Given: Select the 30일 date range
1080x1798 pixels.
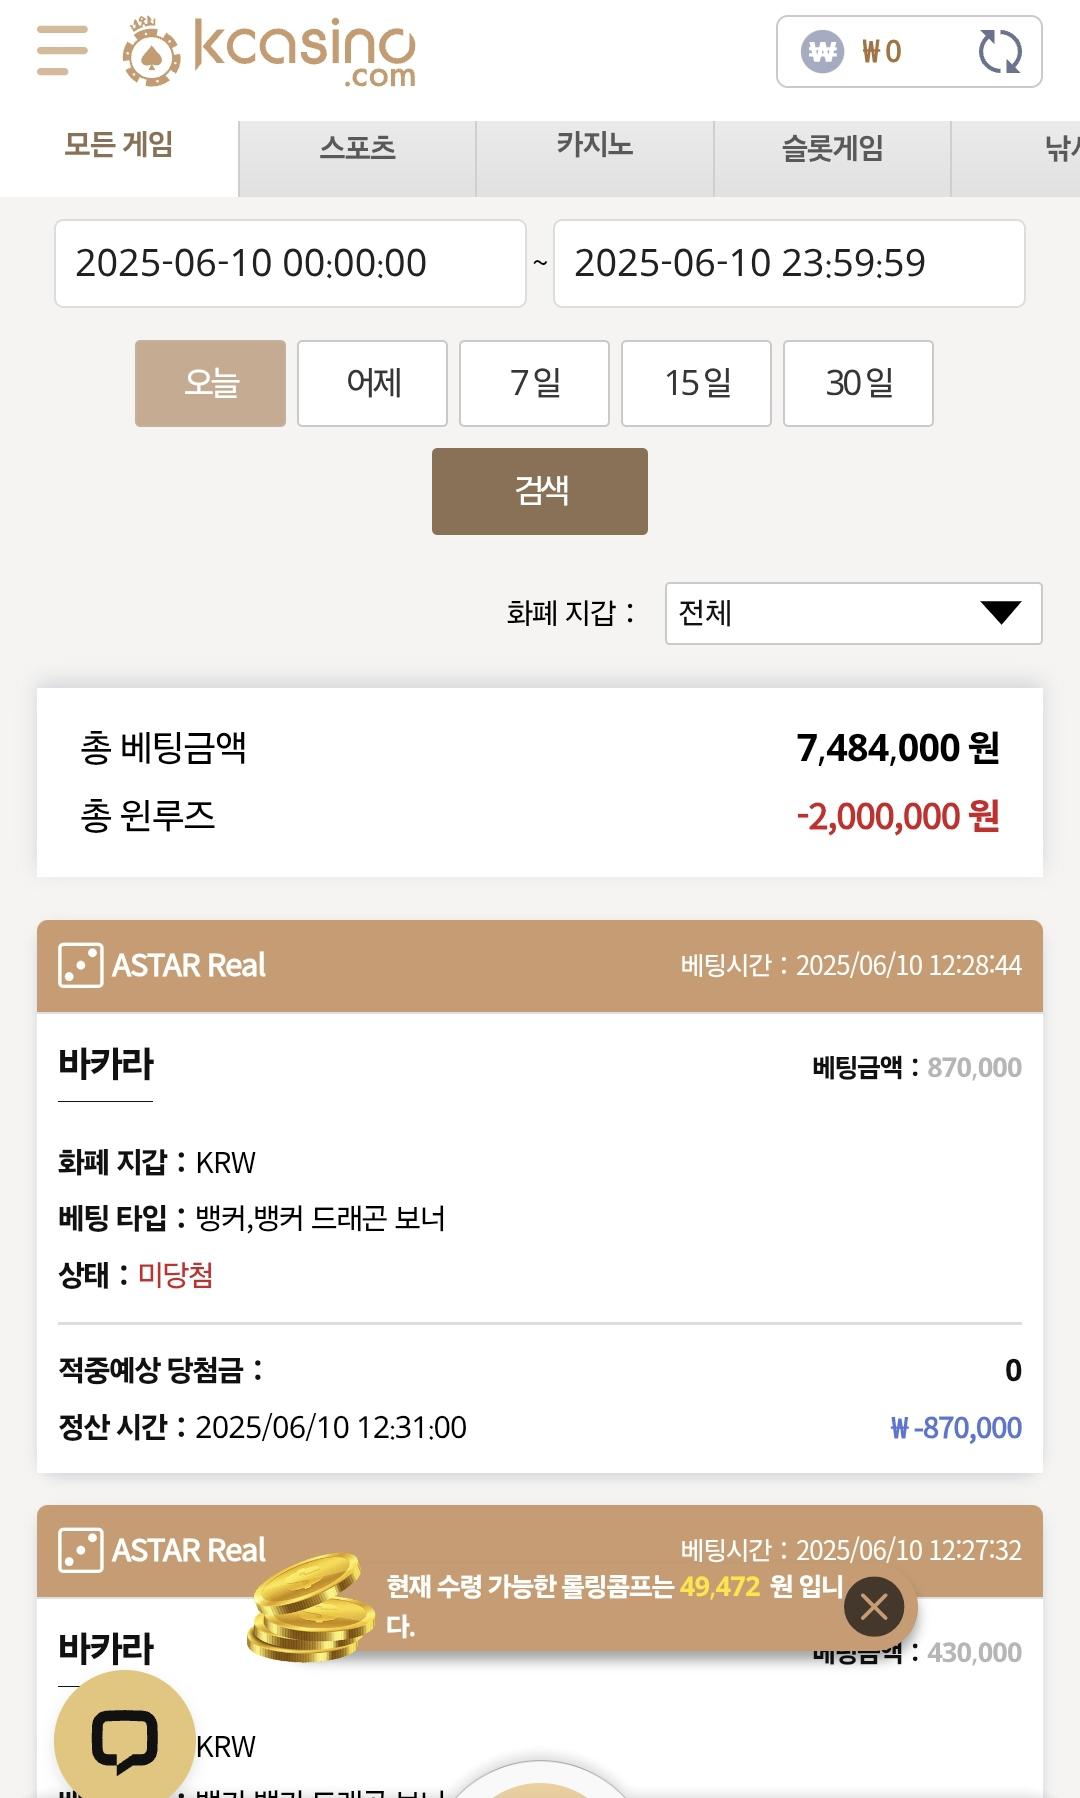Looking at the screenshot, I should pos(858,383).
